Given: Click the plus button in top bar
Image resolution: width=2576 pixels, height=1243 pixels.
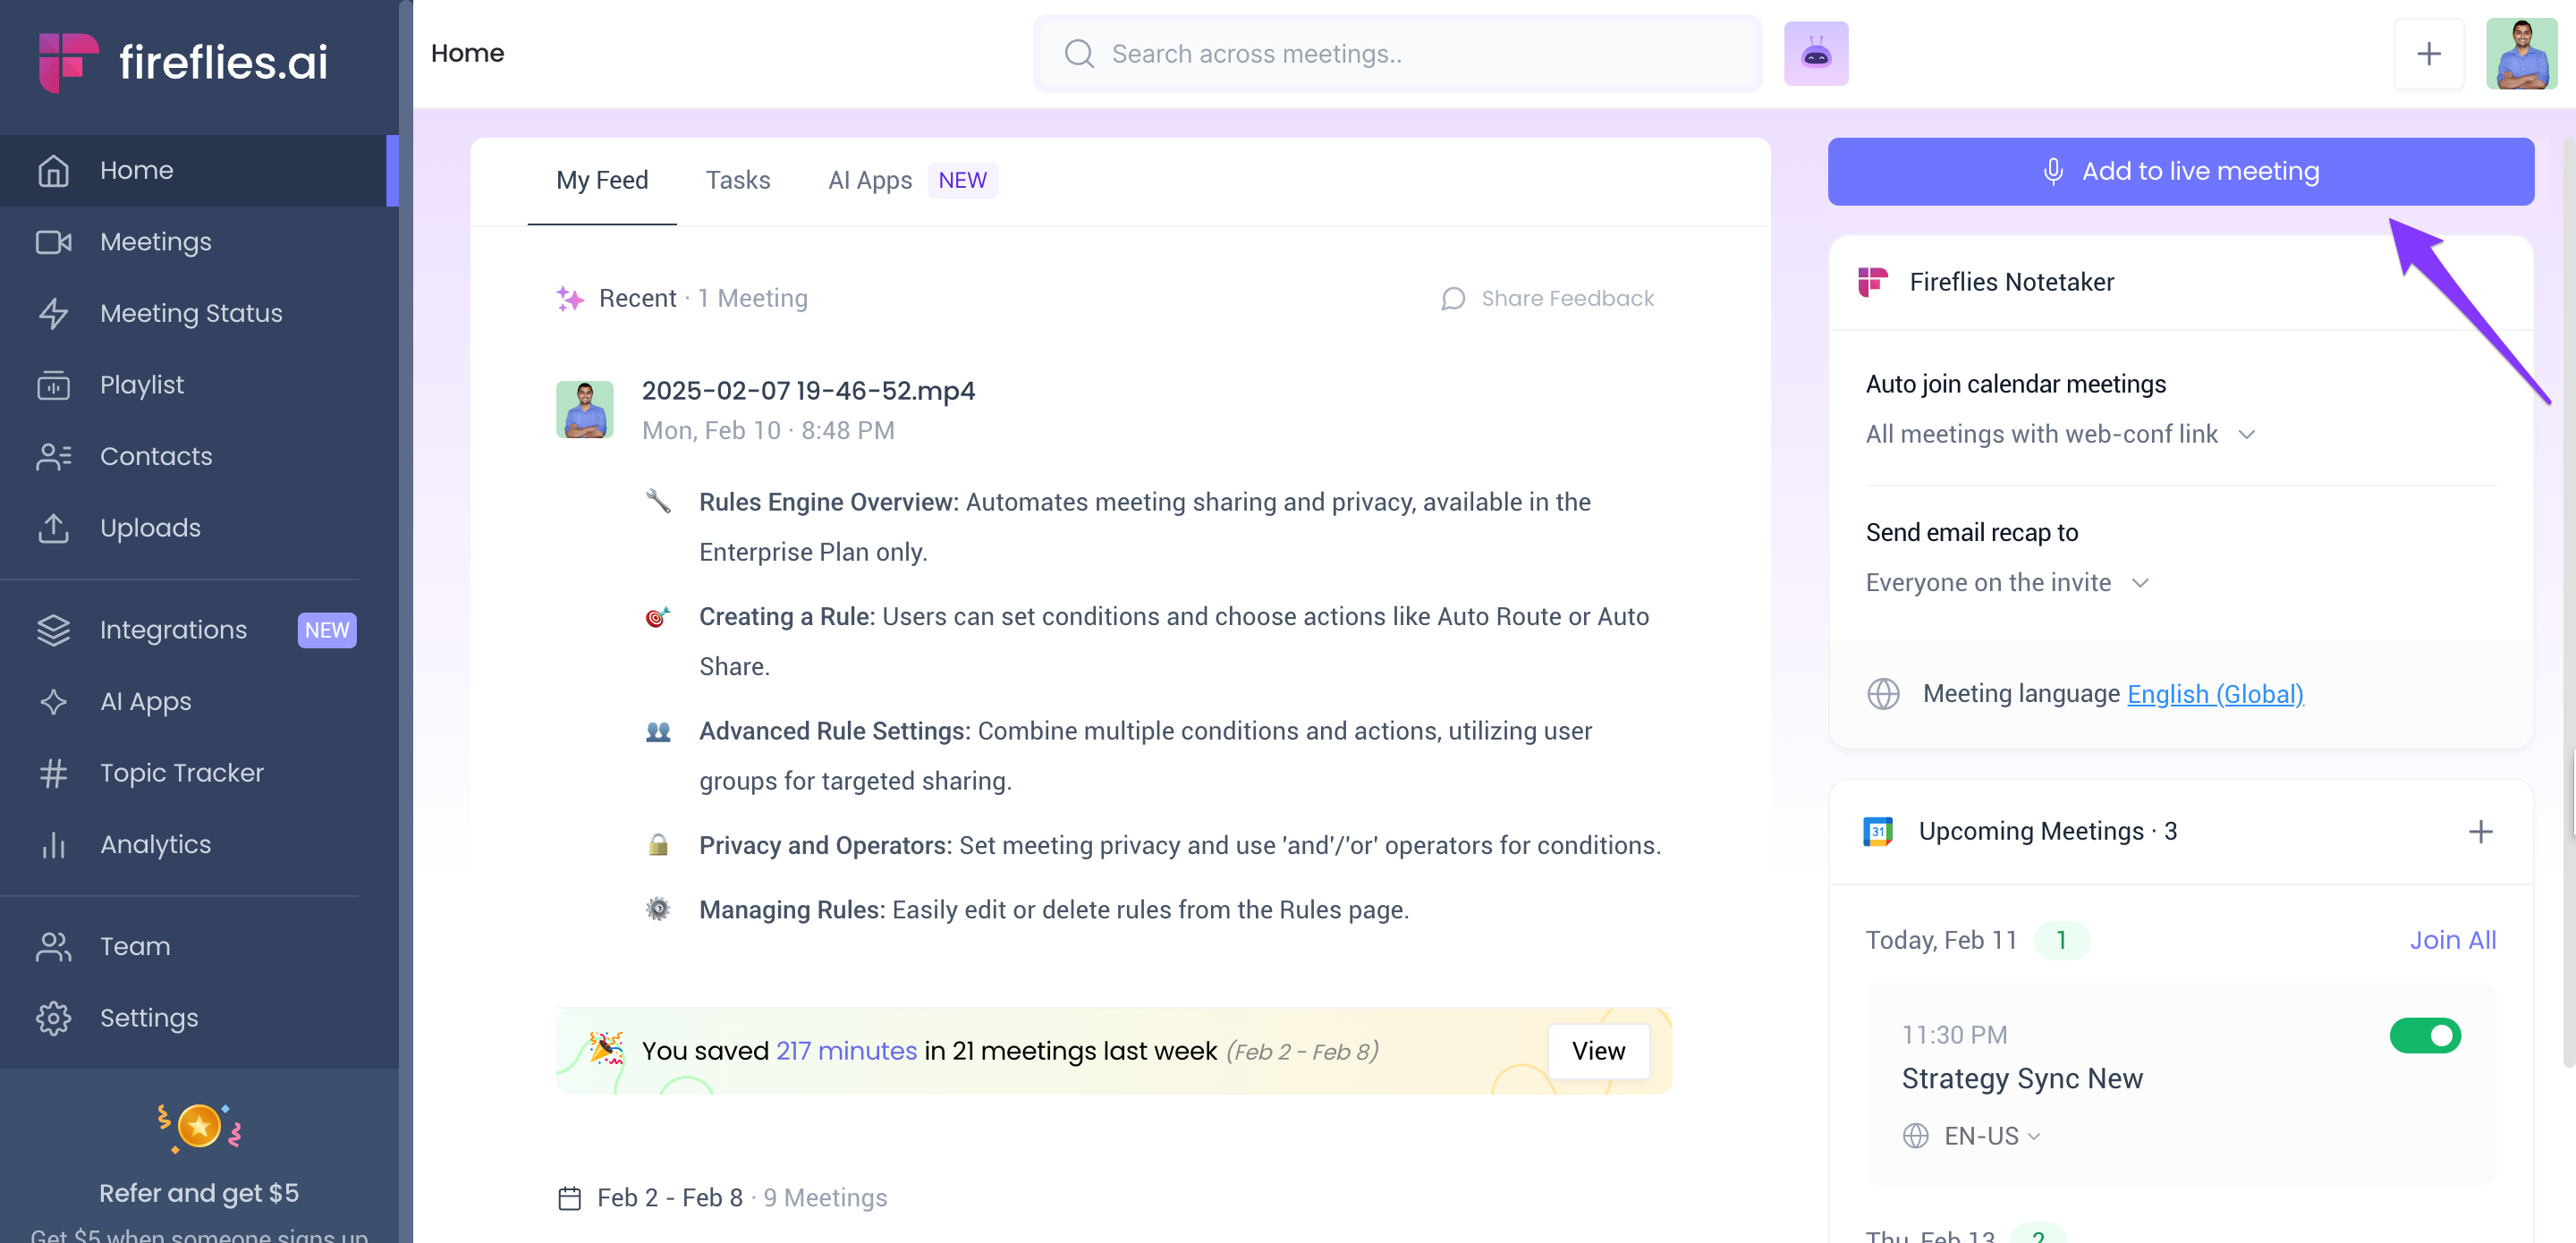Looking at the screenshot, I should [2428, 54].
